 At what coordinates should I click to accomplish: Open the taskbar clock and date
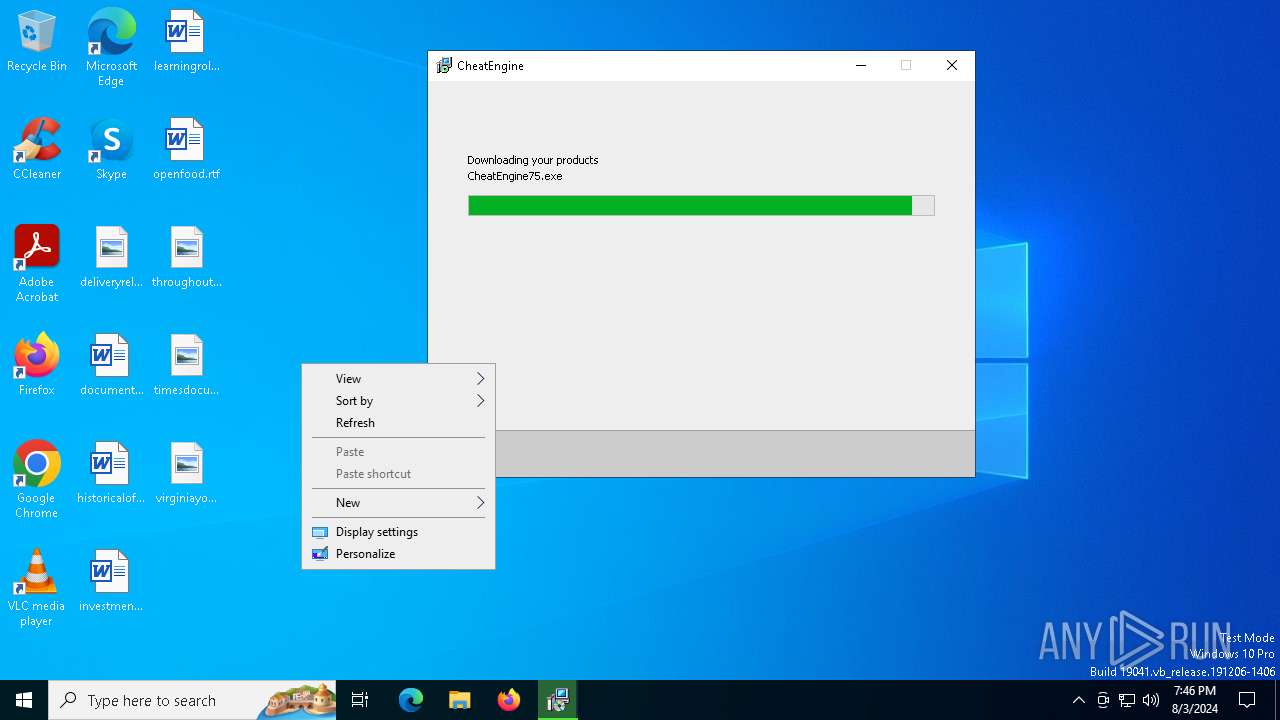point(1195,700)
